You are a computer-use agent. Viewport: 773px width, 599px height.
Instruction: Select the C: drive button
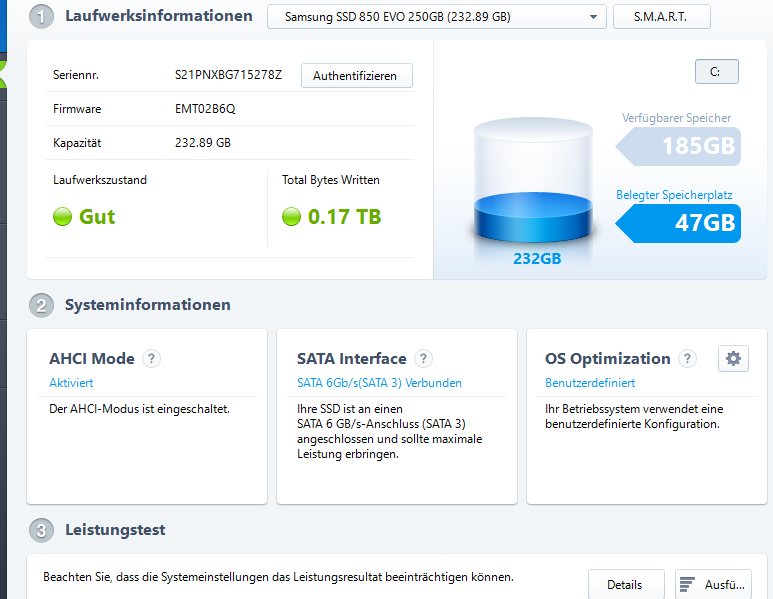pyautogui.click(x=716, y=72)
